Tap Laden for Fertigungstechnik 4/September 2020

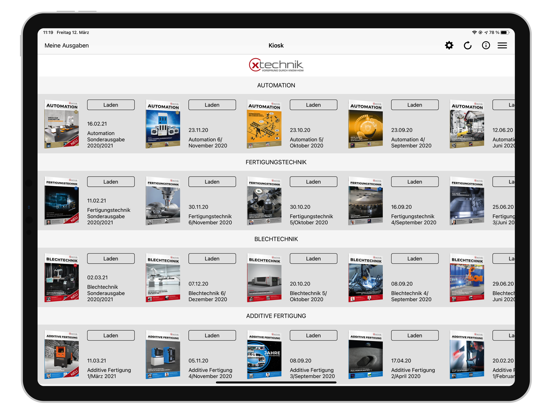point(415,182)
